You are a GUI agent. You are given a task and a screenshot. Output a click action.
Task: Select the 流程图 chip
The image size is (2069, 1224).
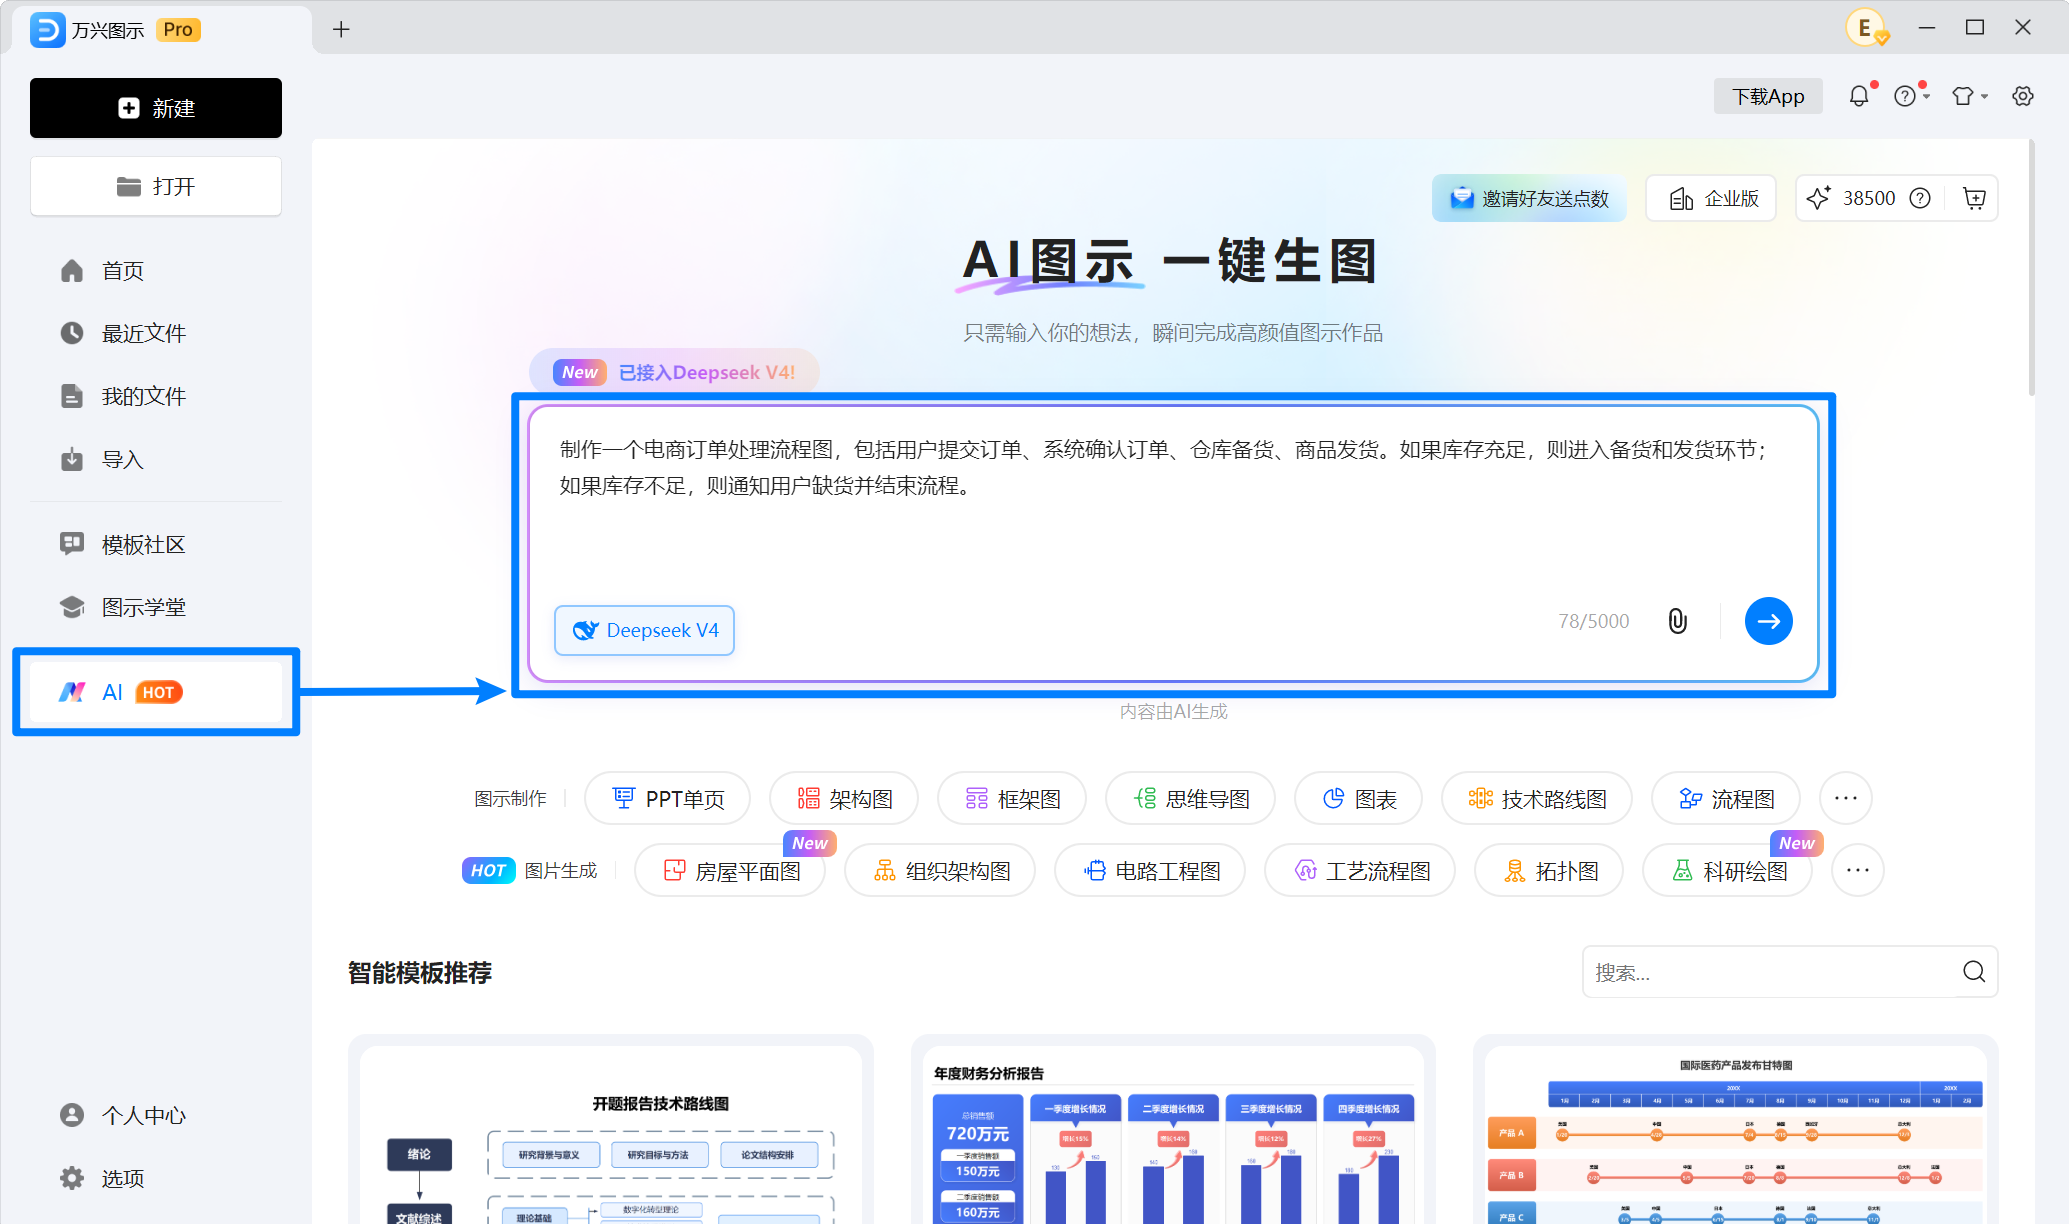tap(1726, 798)
